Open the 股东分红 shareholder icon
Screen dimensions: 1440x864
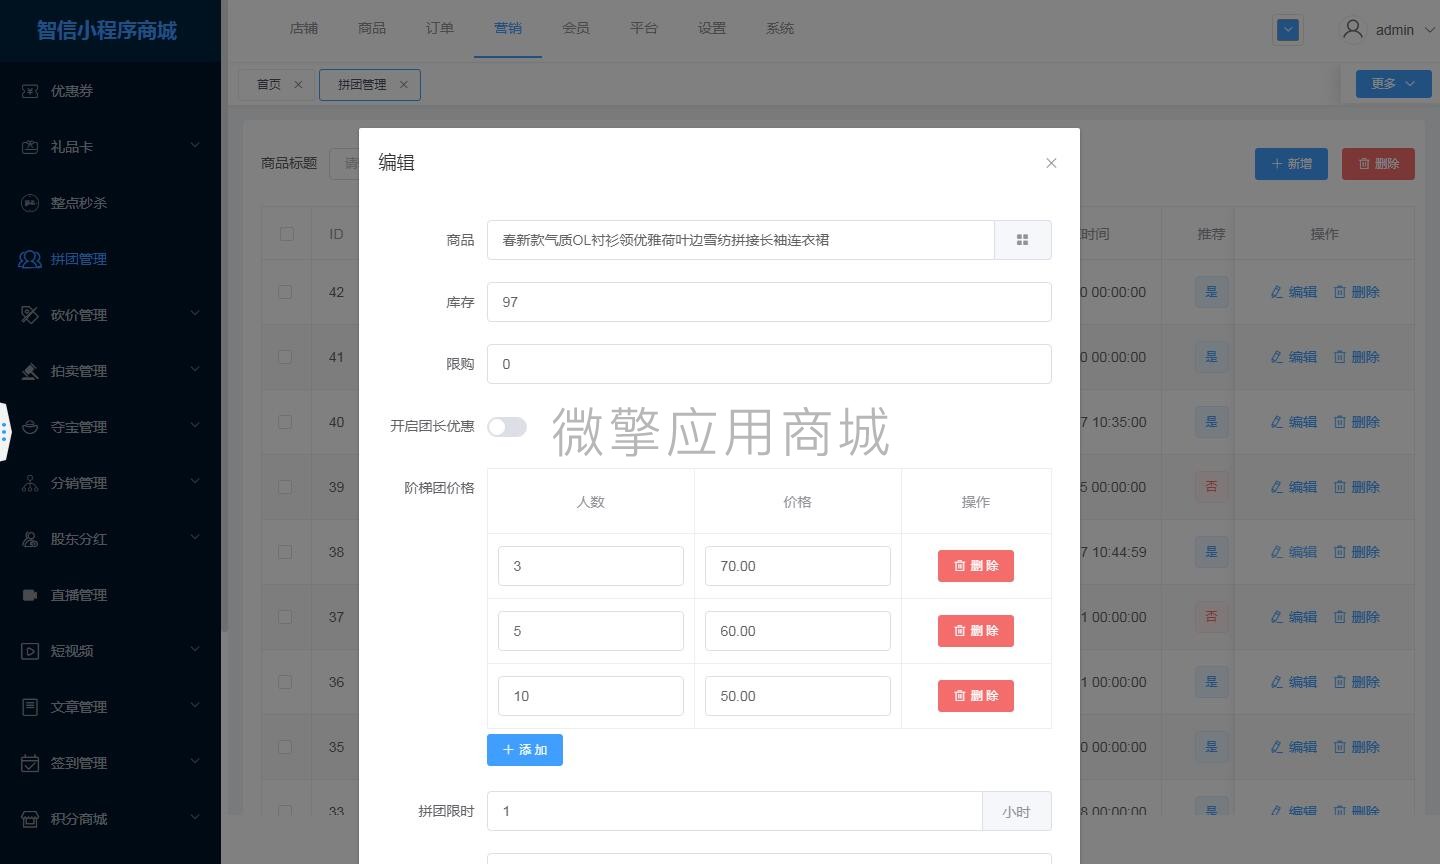(30, 539)
